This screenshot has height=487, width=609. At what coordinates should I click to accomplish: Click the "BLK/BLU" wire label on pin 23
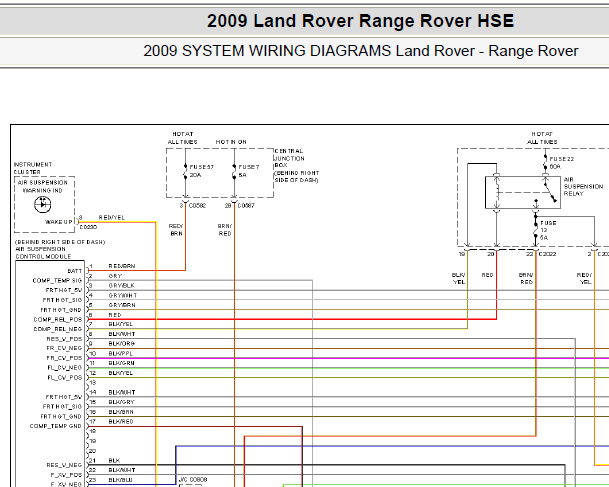tap(121, 480)
